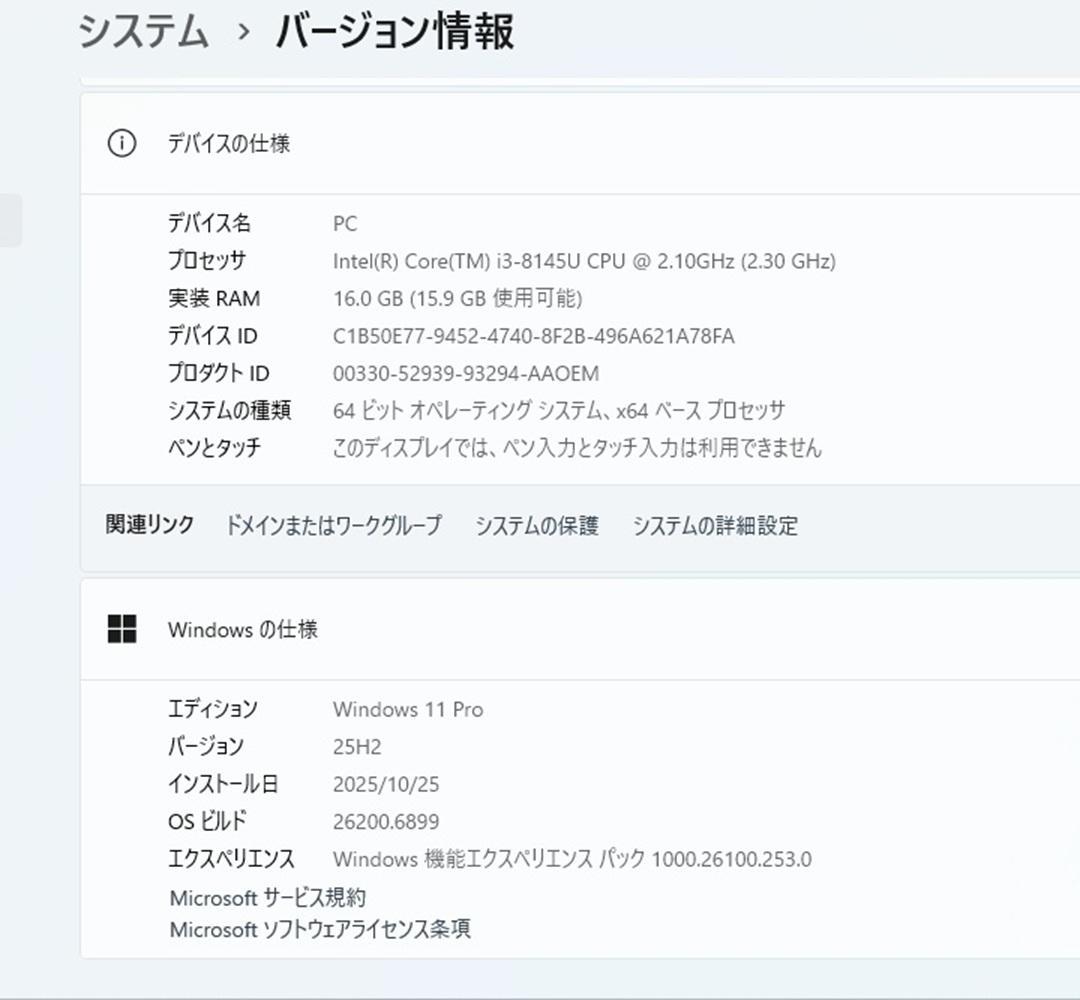Collapse the Windows の仕様 section header
Image resolution: width=1080 pixels, height=1000 pixels.
(x=580, y=630)
